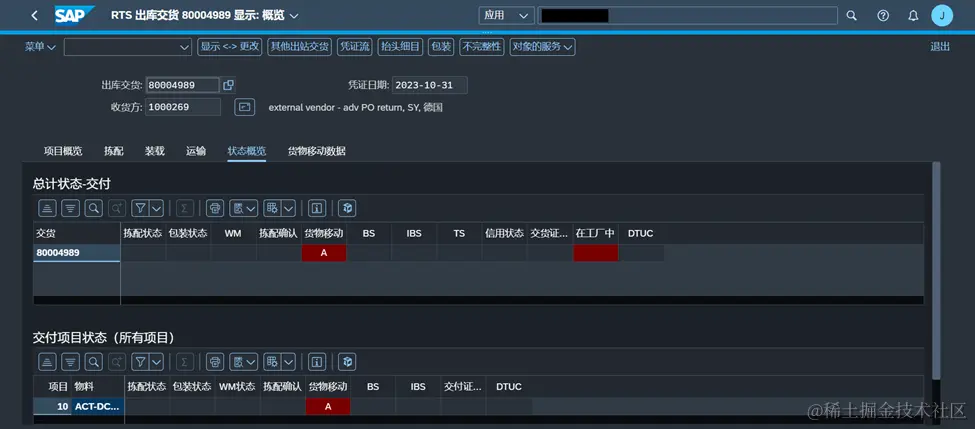Open export dropdown in 交付项目状态 toolbar

pyautogui.click(x=244, y=361)
